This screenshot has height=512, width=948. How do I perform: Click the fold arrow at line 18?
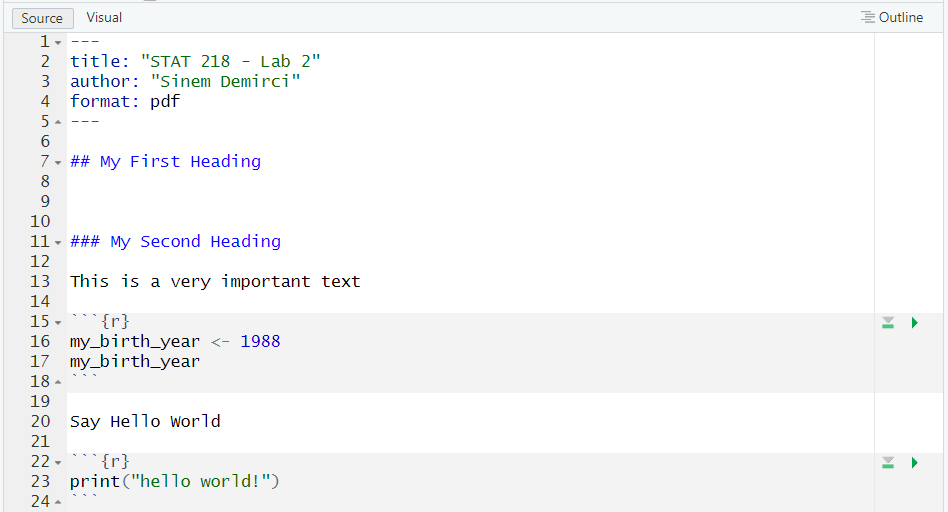click(x=58, y=382)
